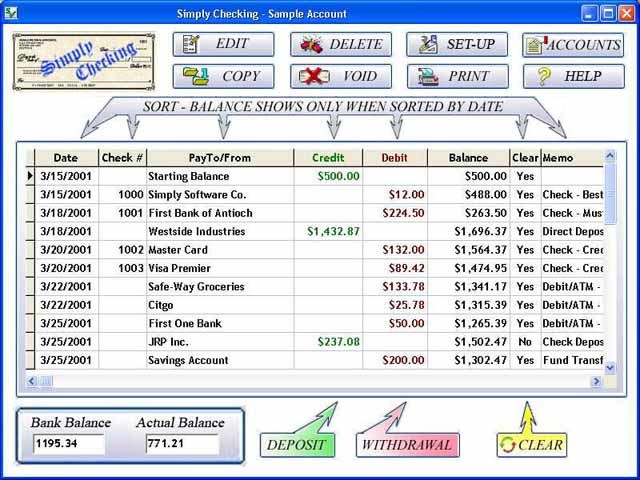
Task: Click the Simply Checking check logo
Action: tap(84, 62)
